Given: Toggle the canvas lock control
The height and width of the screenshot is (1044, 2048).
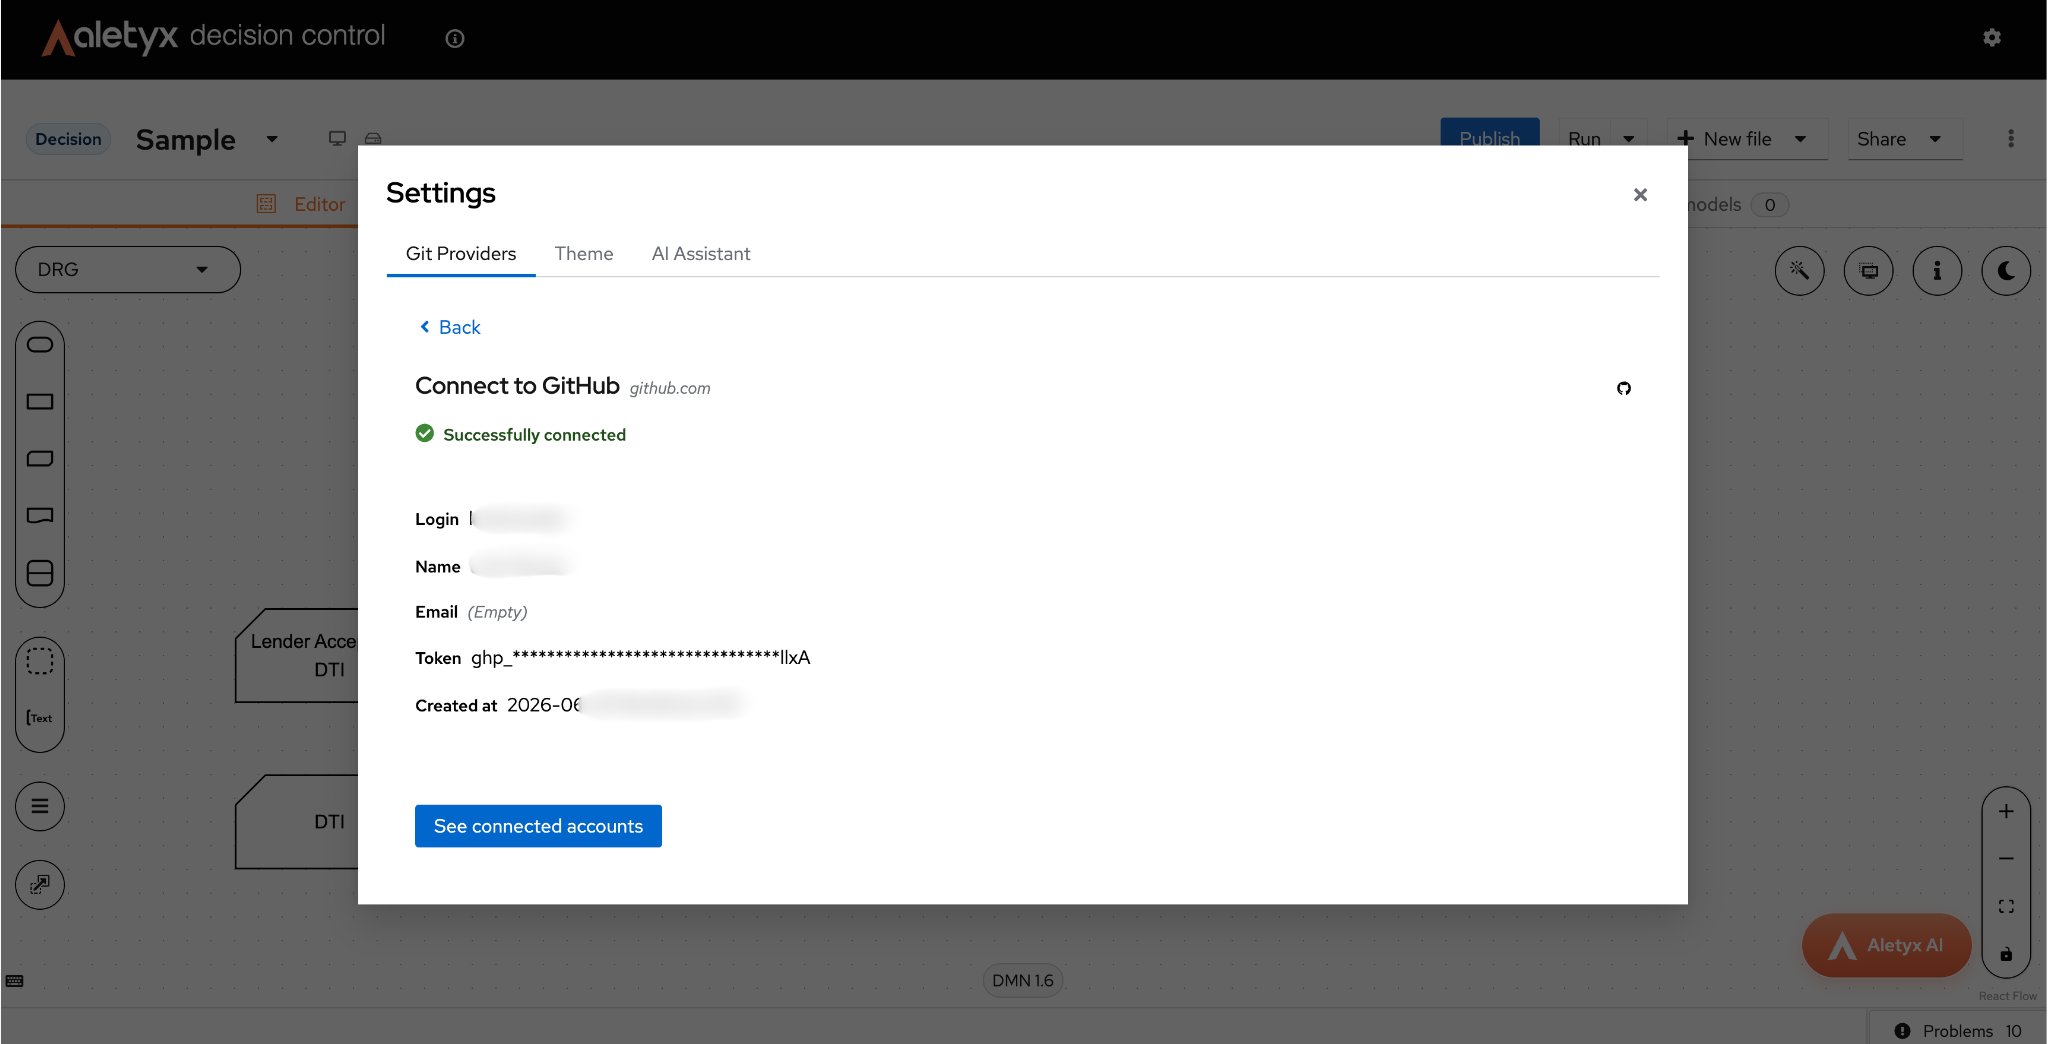Looking at the screenshot, I should click(x=2006, y=954).
